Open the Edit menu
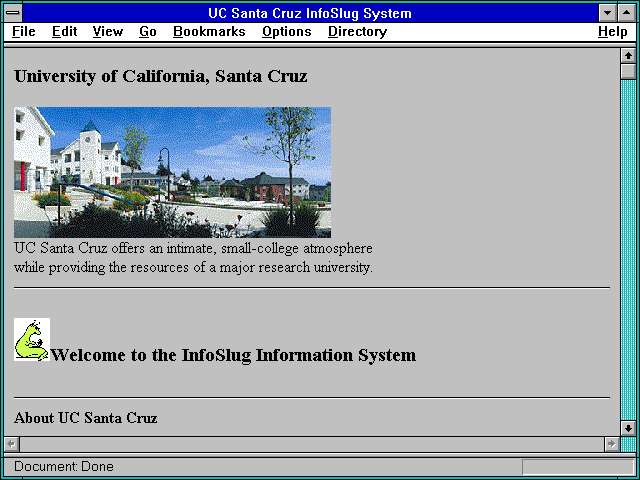Screen dimensions: 640x480 (64, 32)
